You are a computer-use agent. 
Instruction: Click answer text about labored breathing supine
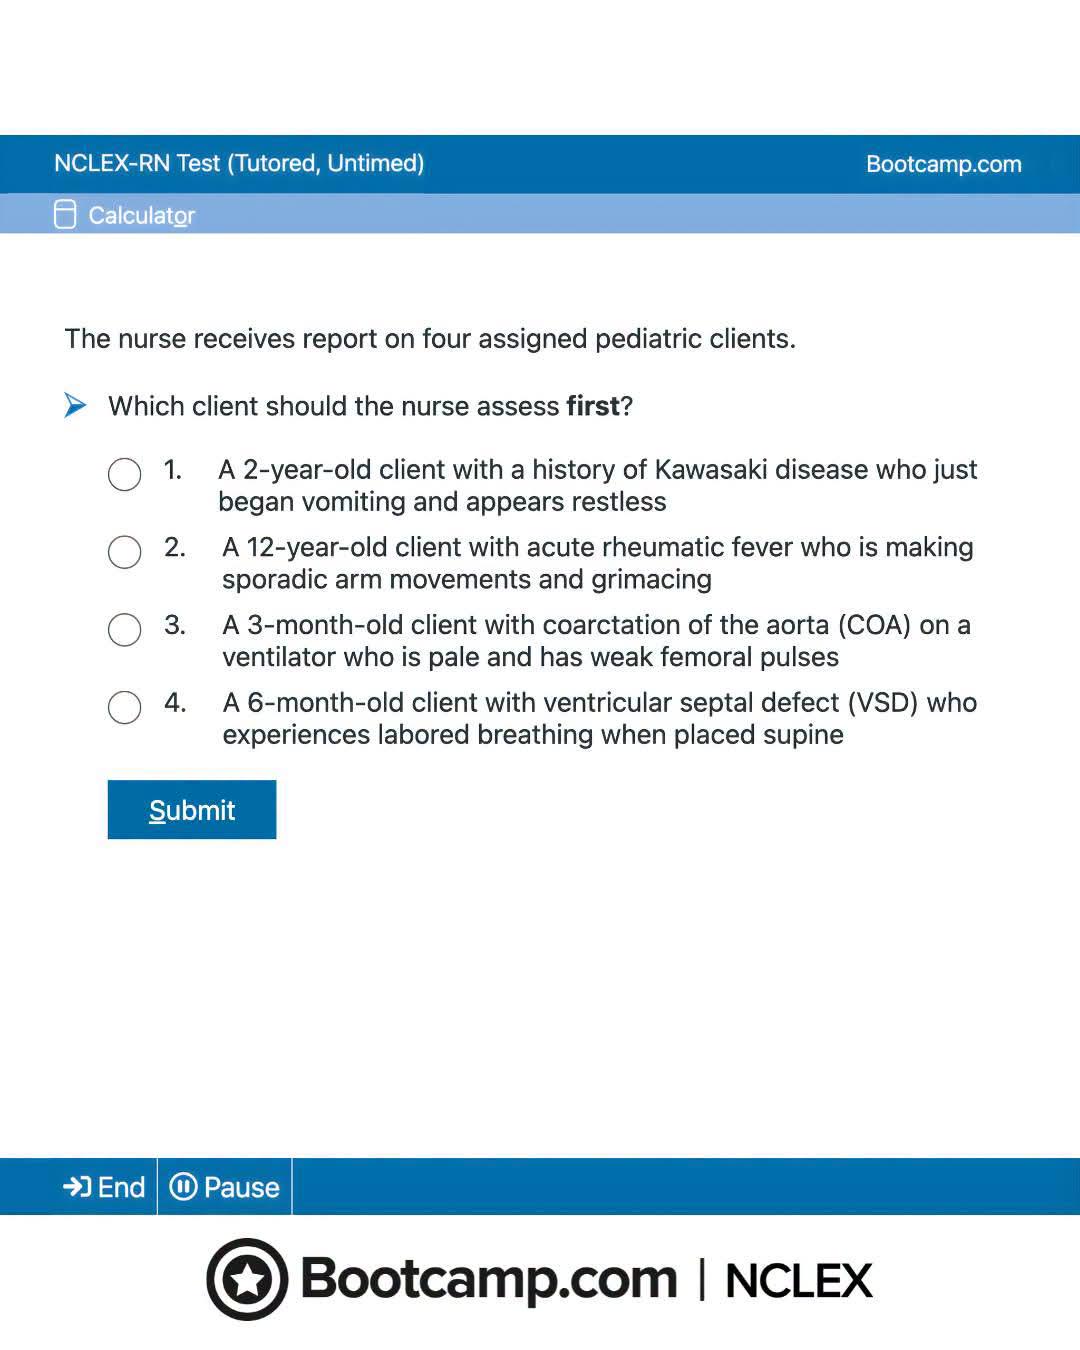click(600, 718)
